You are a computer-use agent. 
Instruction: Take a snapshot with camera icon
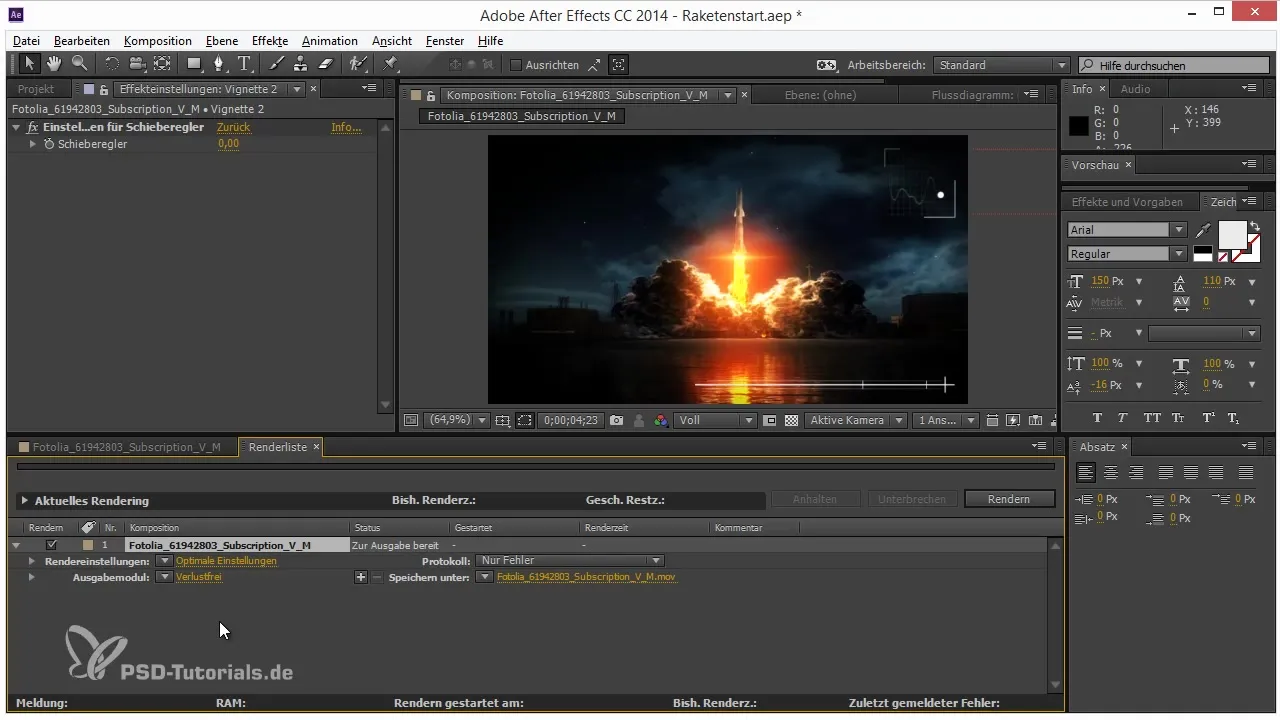(x=617, y=421)
